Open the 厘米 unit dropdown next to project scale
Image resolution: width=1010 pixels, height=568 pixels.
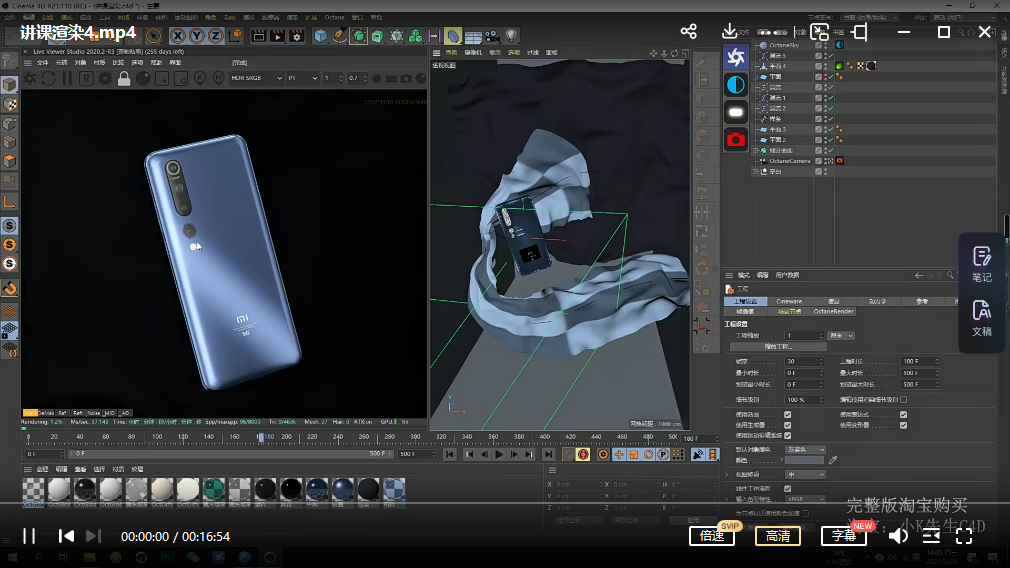click(x=841, y=336)
